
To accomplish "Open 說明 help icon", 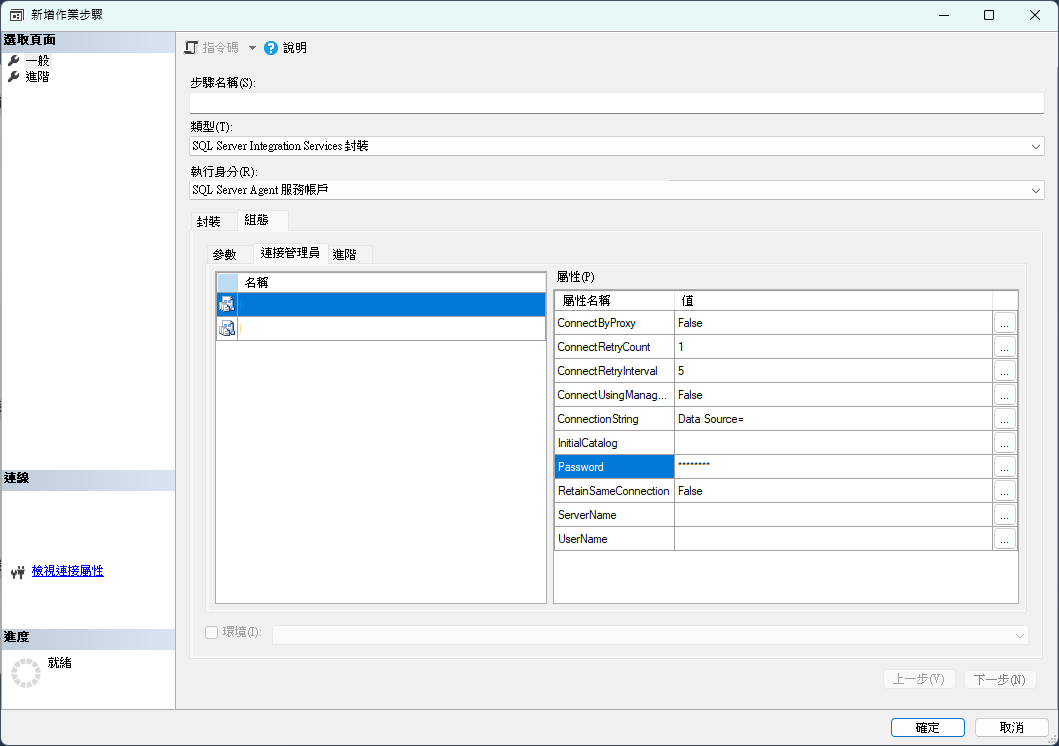I will [x=271, y=48].
